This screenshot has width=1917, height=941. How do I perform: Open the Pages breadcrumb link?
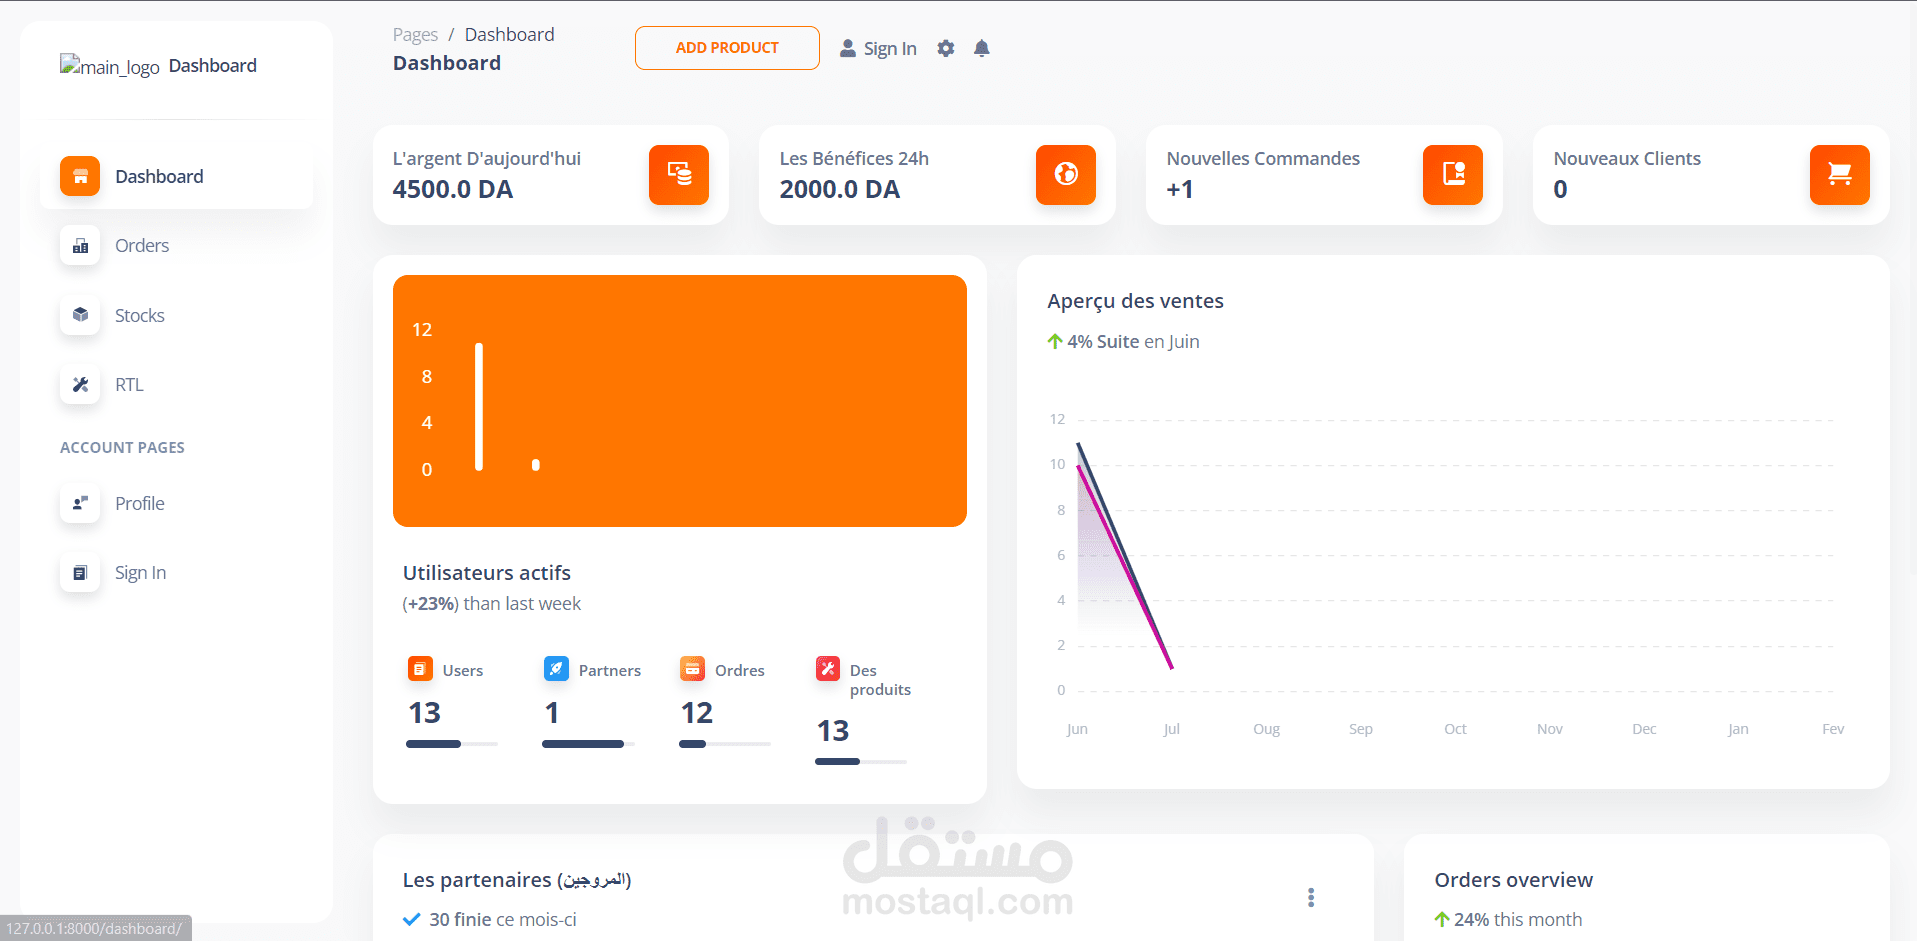(x=415, y=33)
